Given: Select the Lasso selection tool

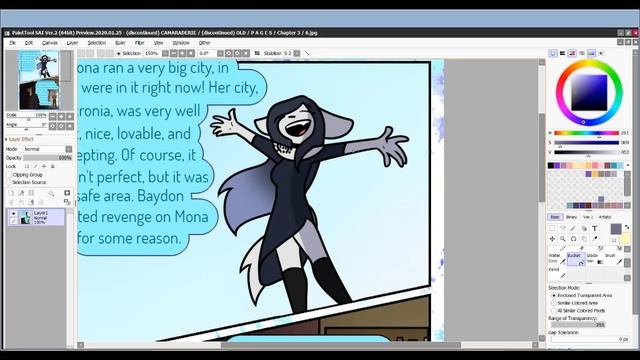Looking at the screenshot, I should point(563,229).
